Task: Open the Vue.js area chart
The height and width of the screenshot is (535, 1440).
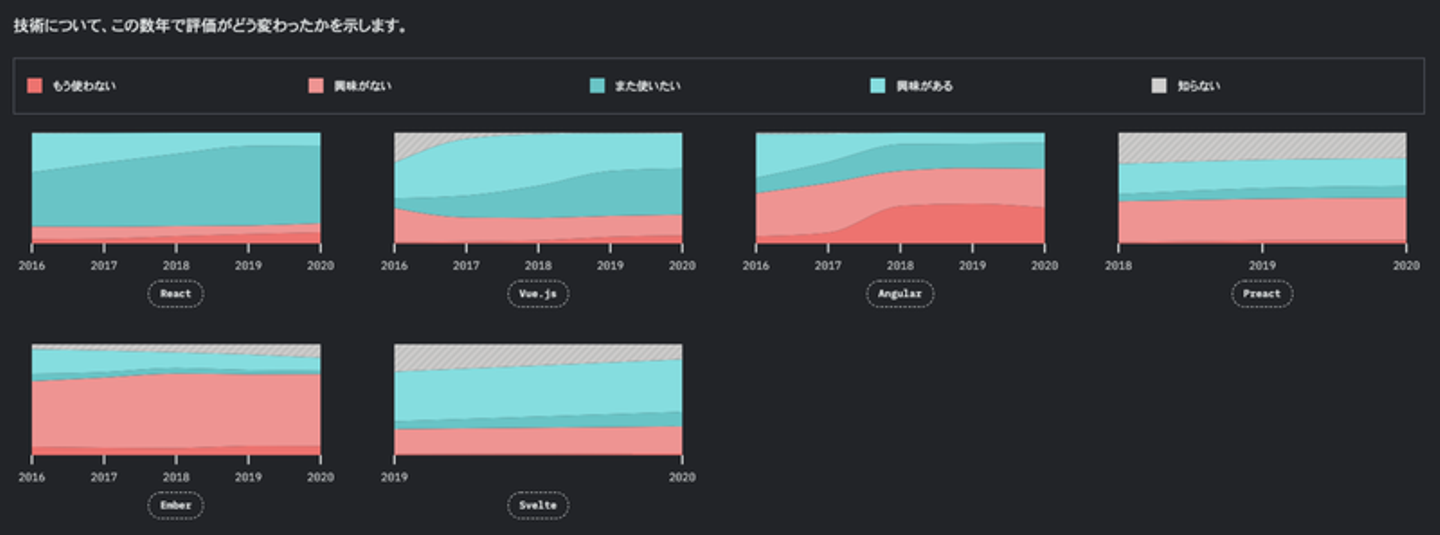Action: point(538,188)
